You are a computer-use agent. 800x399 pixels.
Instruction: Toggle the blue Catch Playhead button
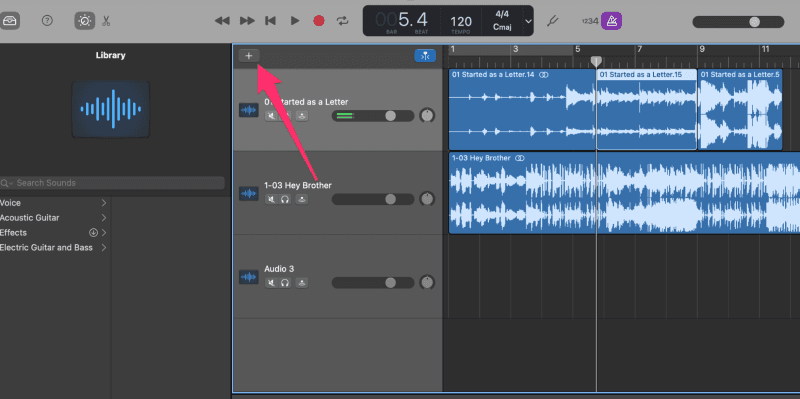[425, 56]
